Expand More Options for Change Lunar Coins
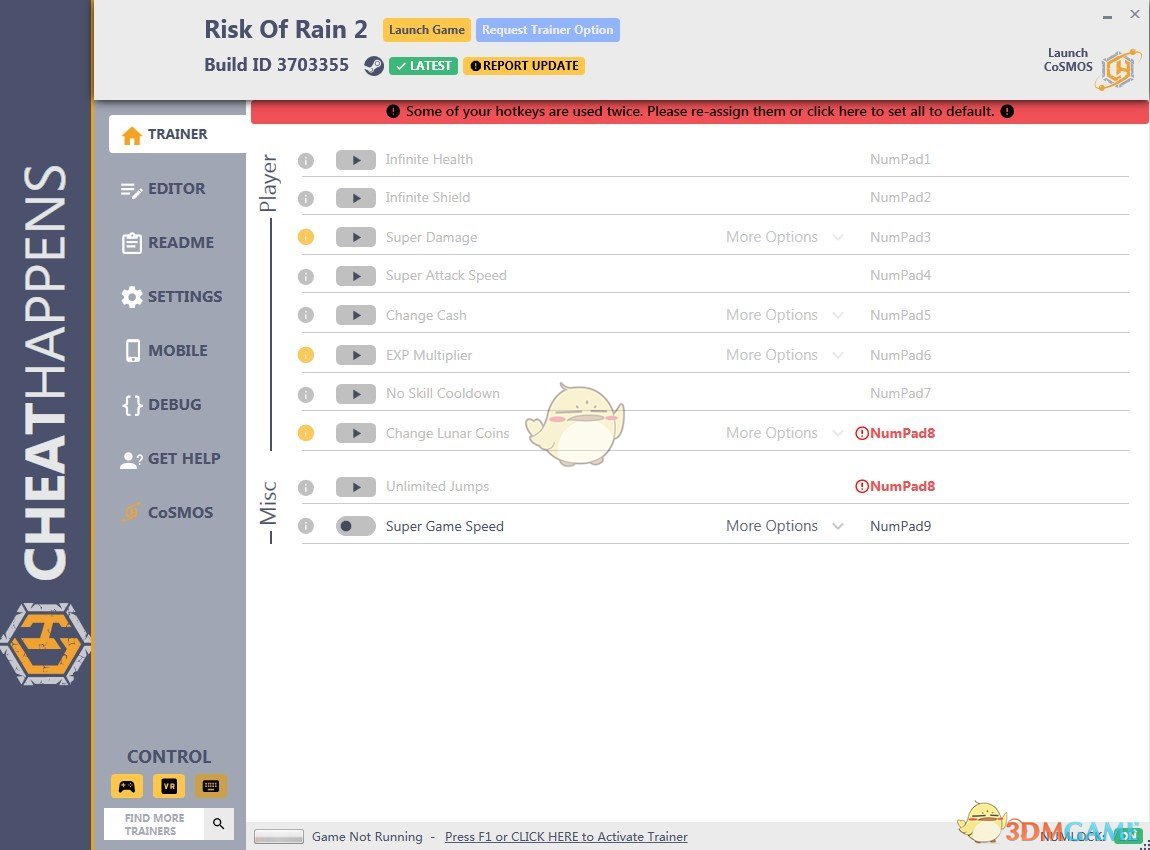Viewport: 1150px width, 850px height. coord(784,433)
